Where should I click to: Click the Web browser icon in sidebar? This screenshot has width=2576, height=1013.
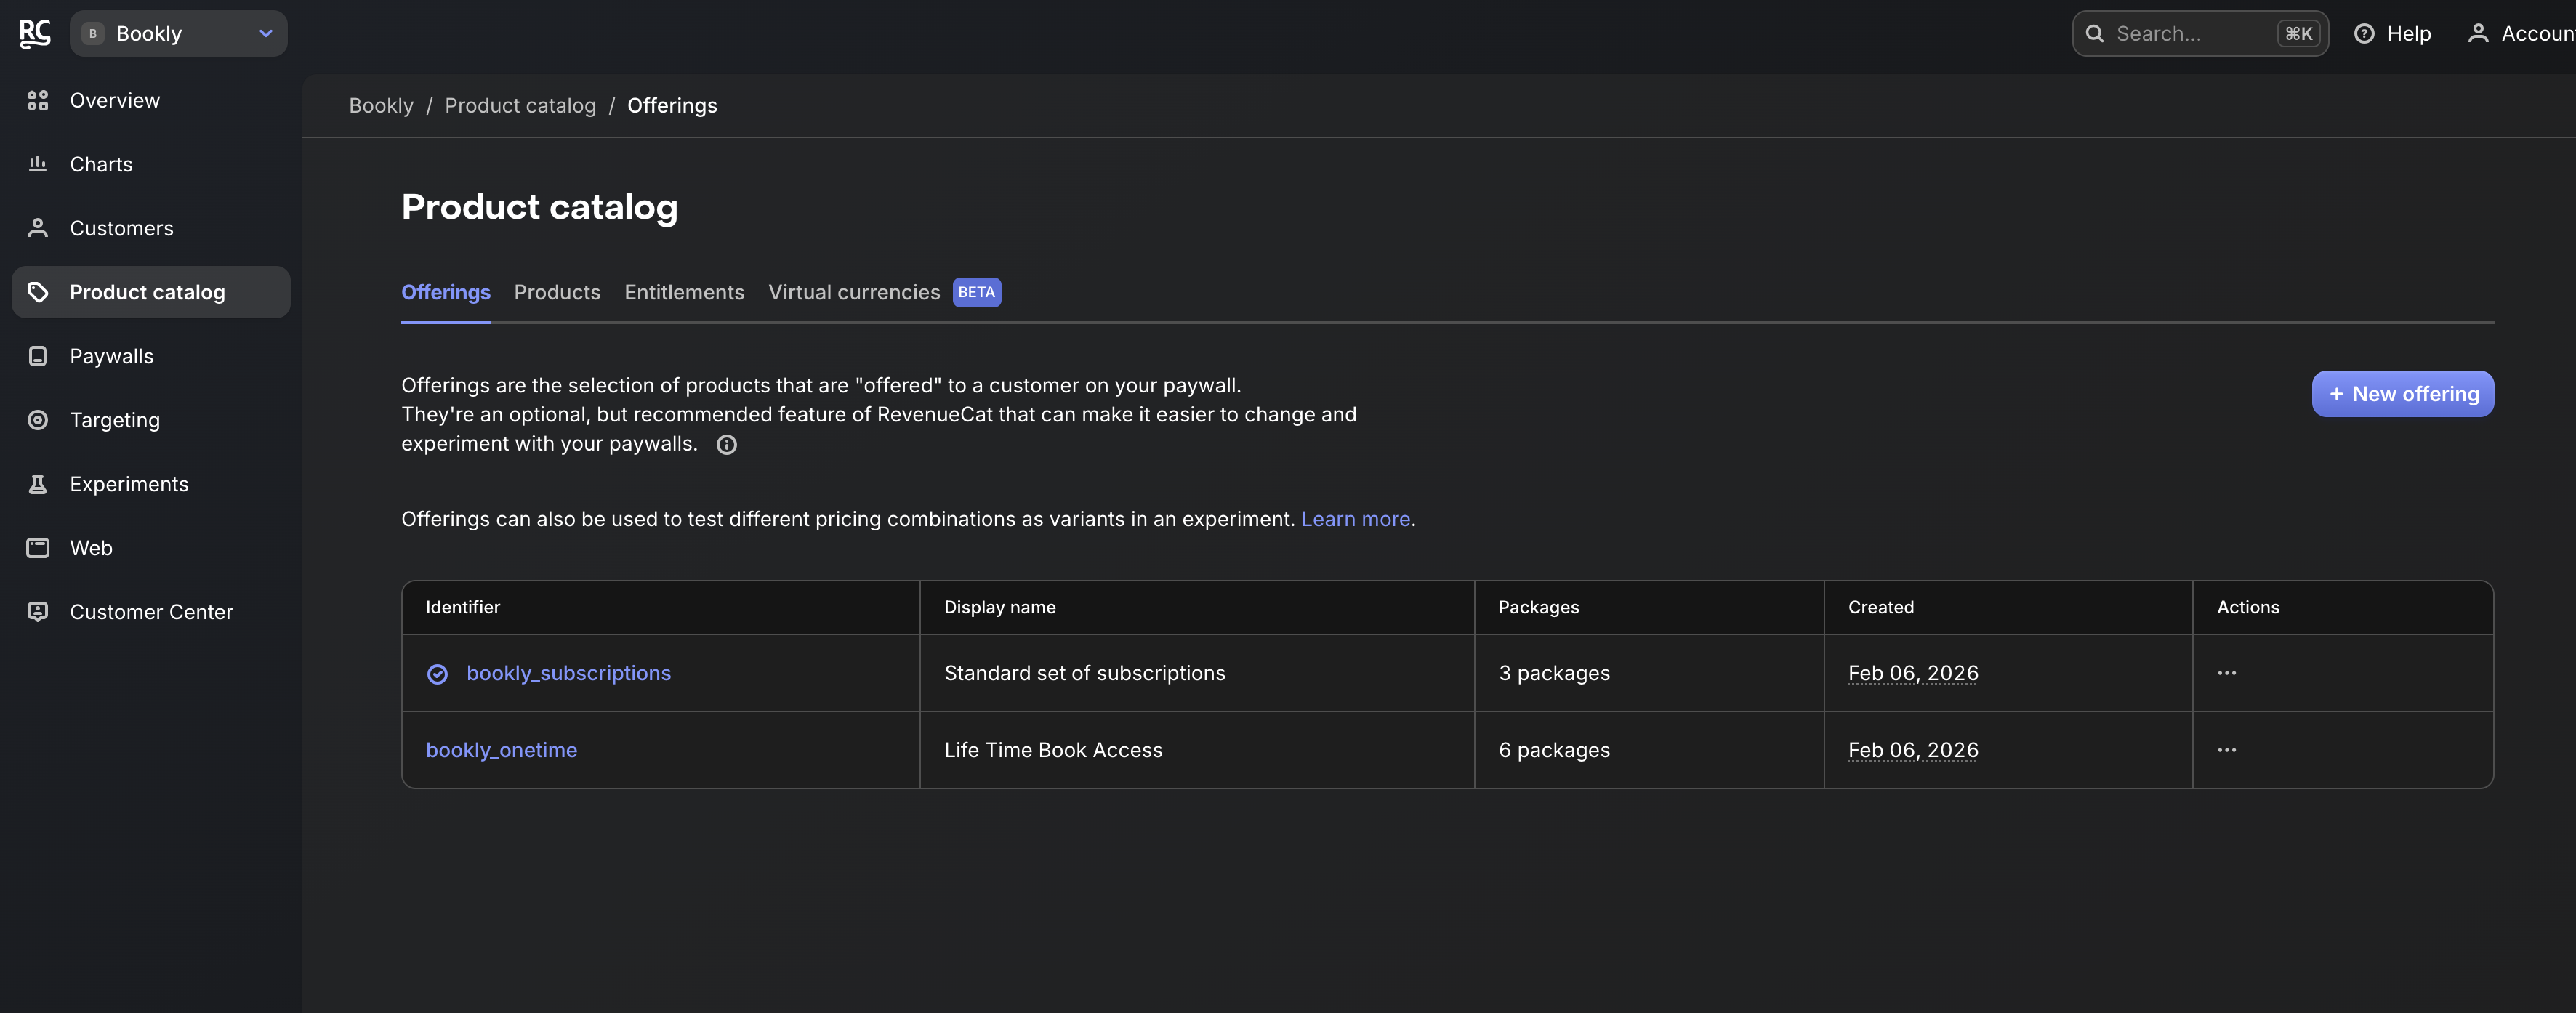[38, 548]
